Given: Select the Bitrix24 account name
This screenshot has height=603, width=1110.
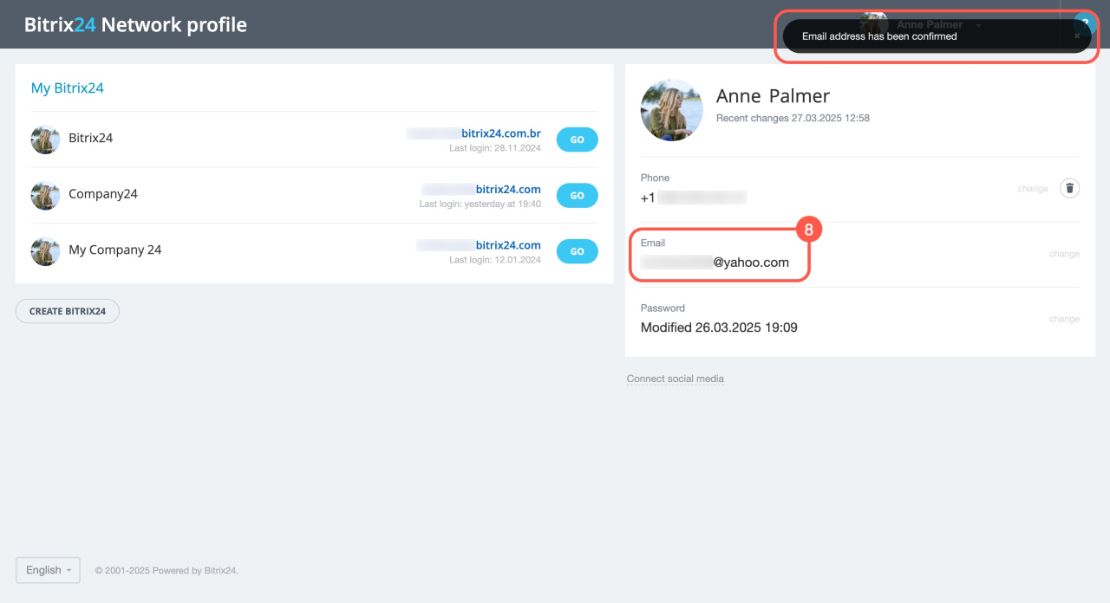Looking at the screenshot, I should point(91,138).
